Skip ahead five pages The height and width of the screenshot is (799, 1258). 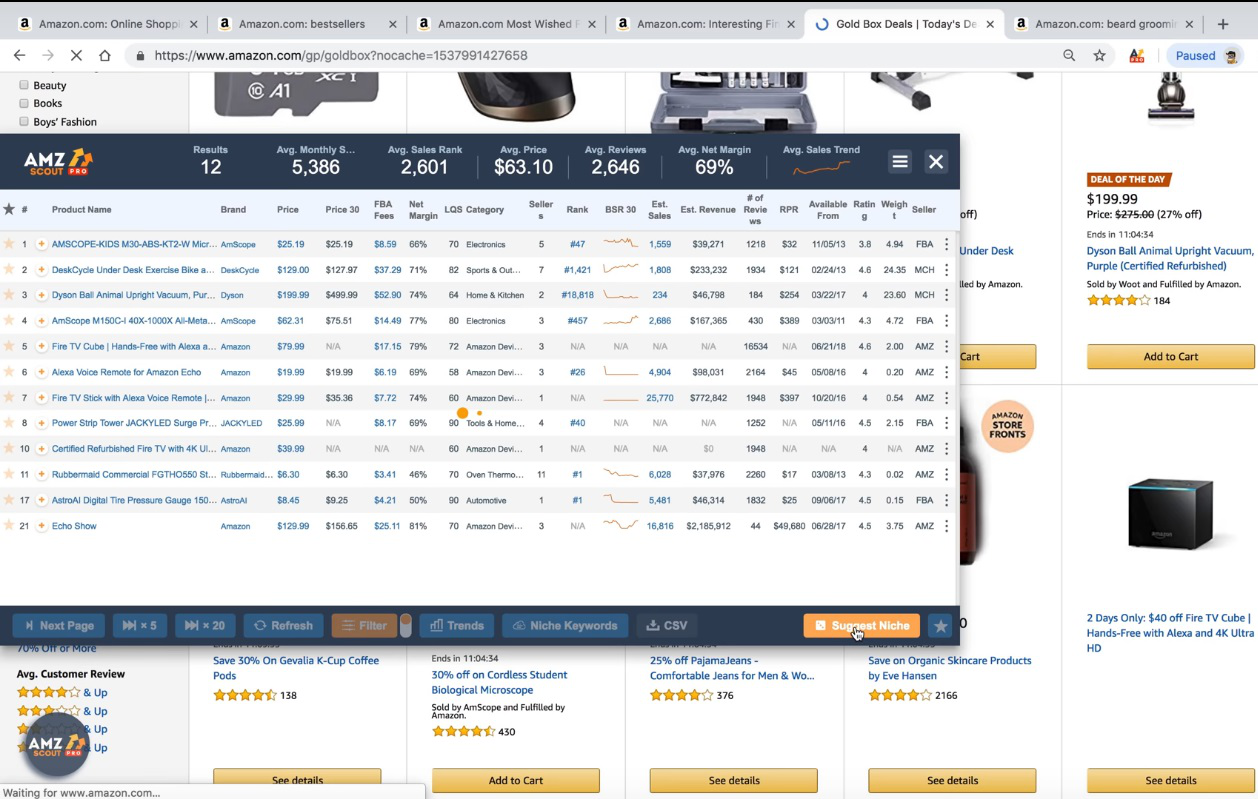140,626
